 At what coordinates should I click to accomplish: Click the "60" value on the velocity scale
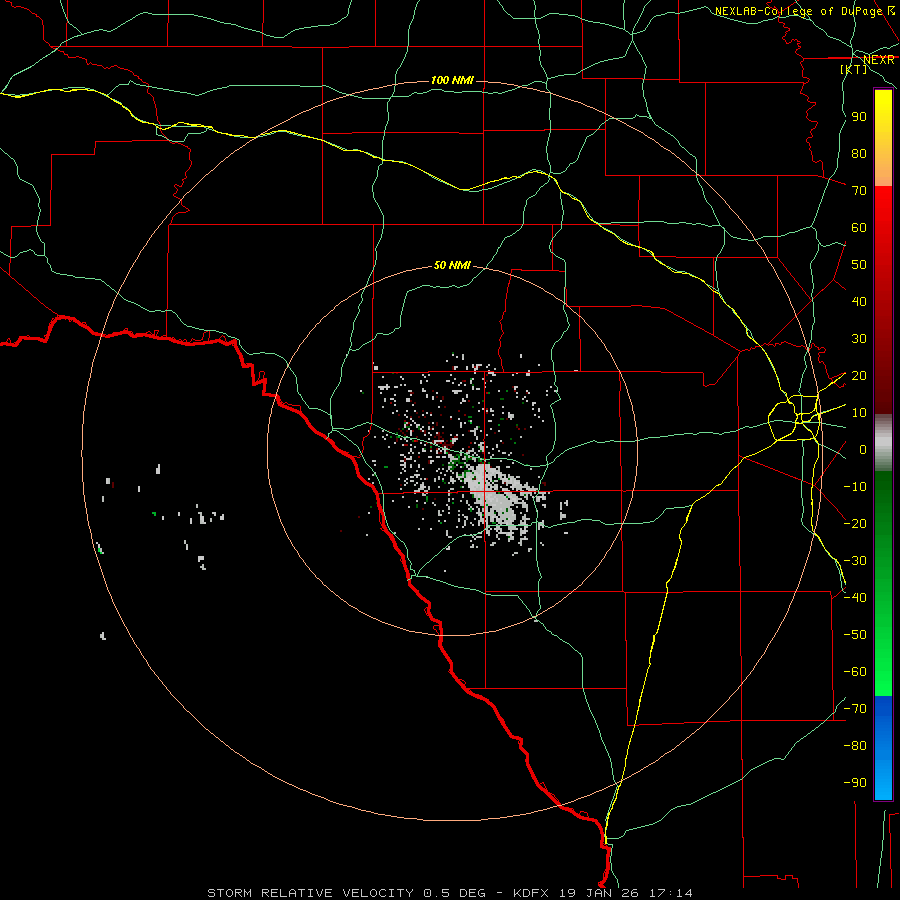[859, 228]
